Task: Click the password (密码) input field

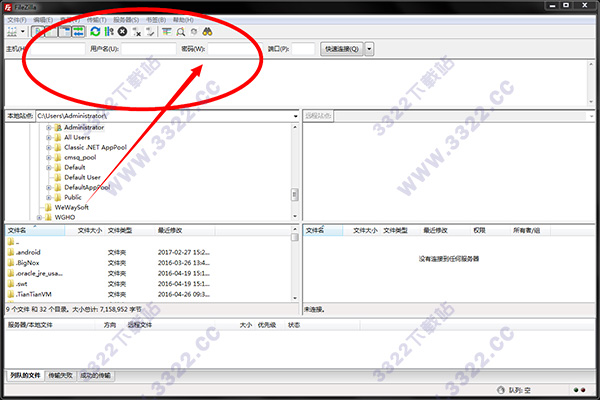Action: (x=234, y=49)
